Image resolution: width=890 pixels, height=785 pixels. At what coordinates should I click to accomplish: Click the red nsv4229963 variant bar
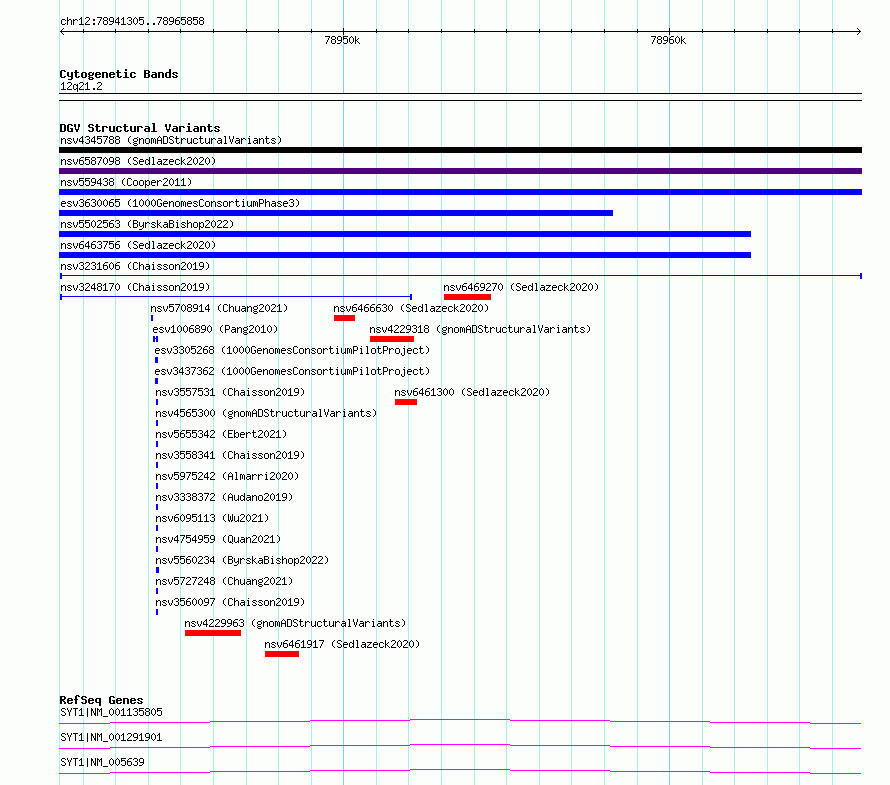(213, 633)
